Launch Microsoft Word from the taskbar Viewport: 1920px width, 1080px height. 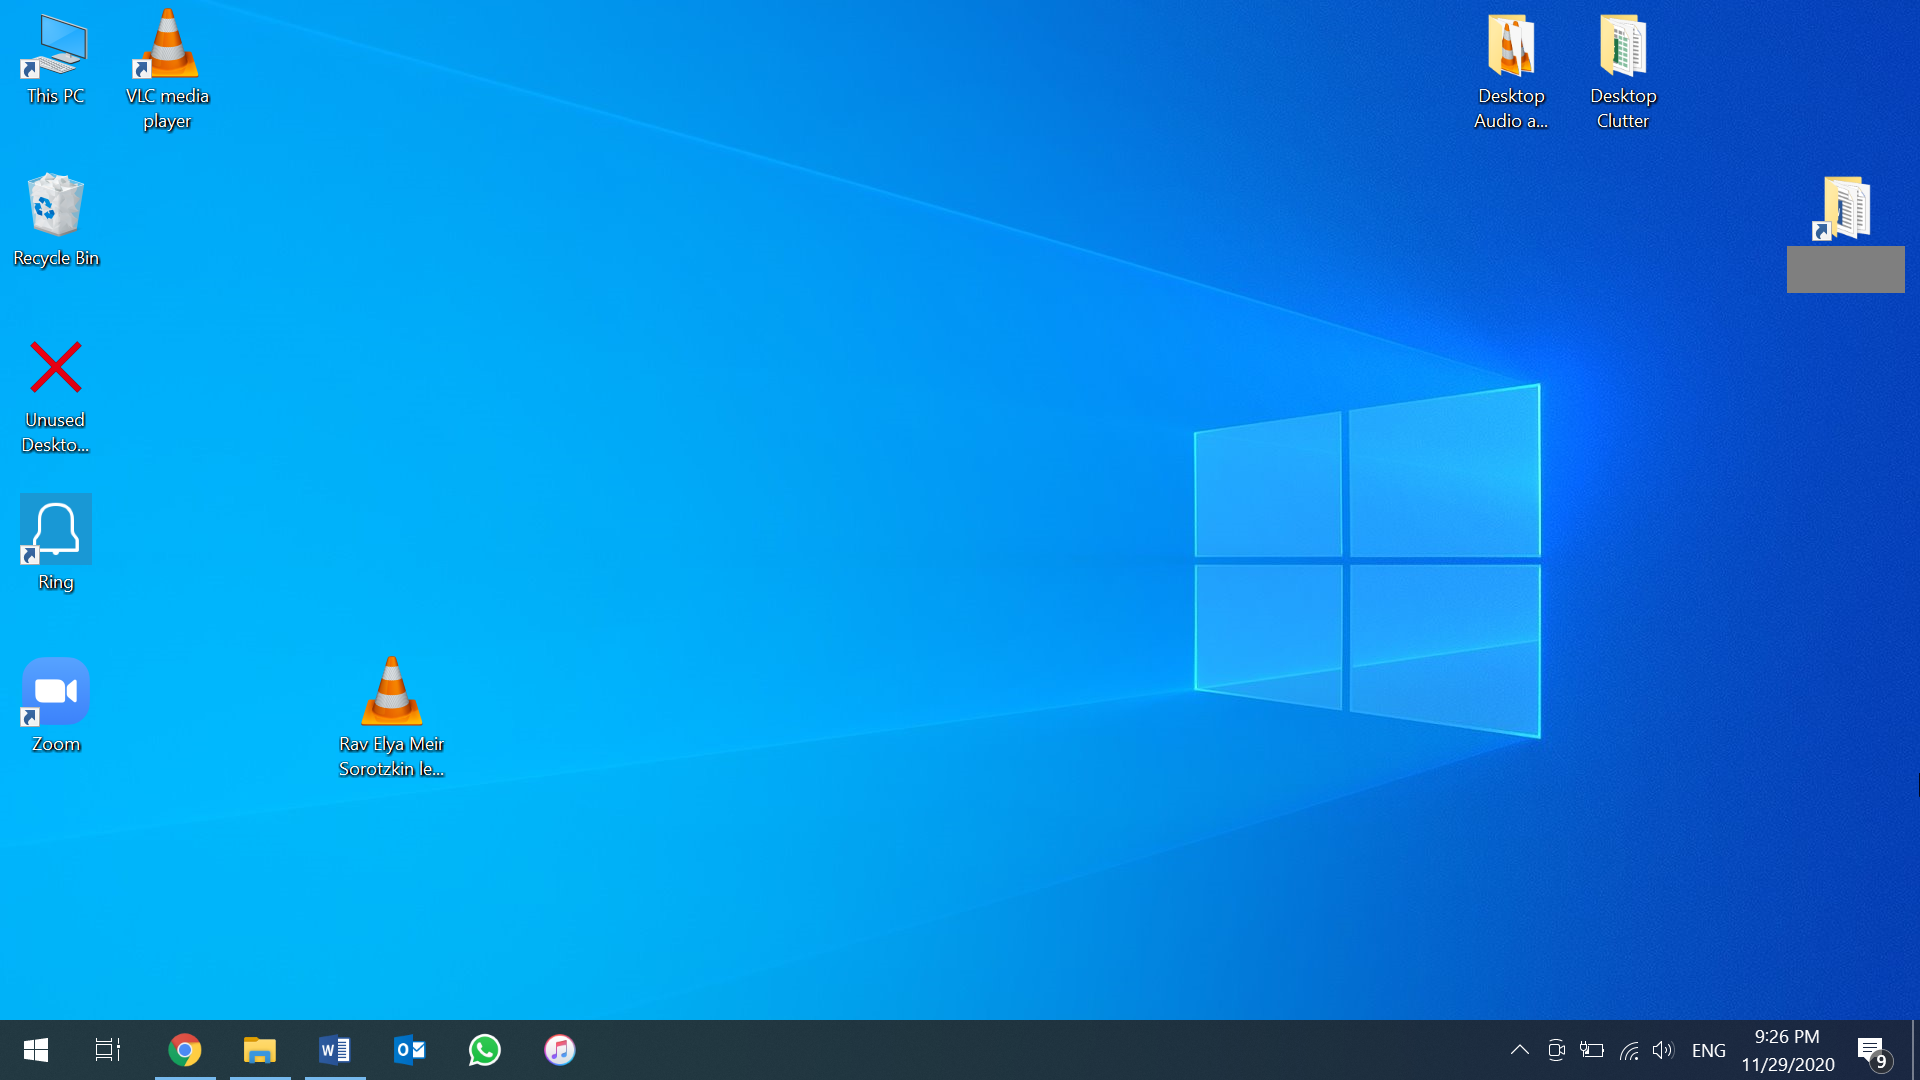[335, 1050]
